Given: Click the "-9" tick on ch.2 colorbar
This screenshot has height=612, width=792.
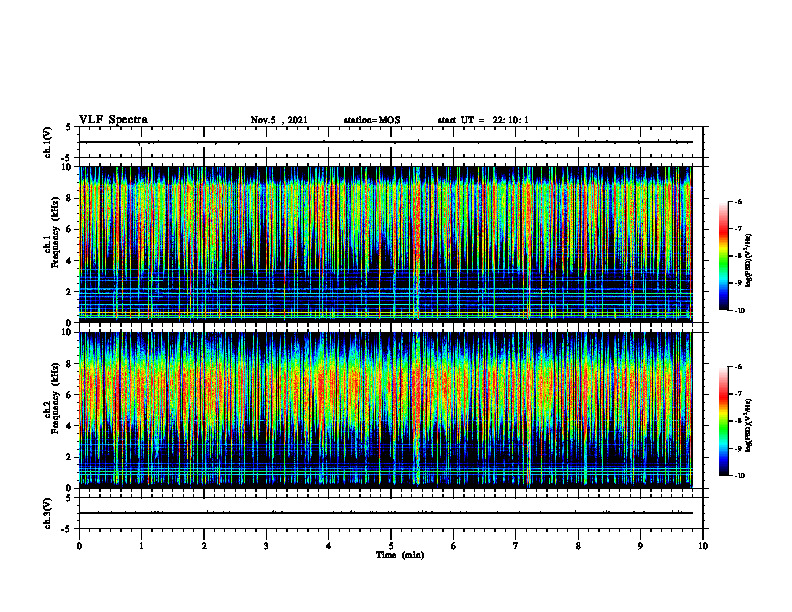Looking at the screenshot, I should (x=738, y=448).
